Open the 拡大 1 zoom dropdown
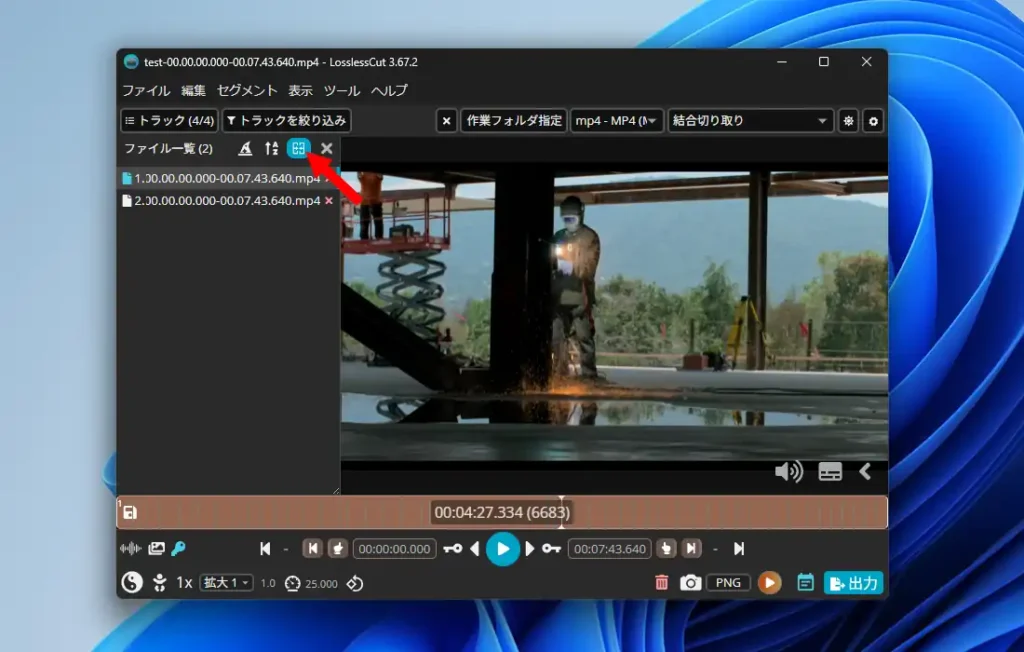Screen dimensions: 1024x652 pos(227,582)
